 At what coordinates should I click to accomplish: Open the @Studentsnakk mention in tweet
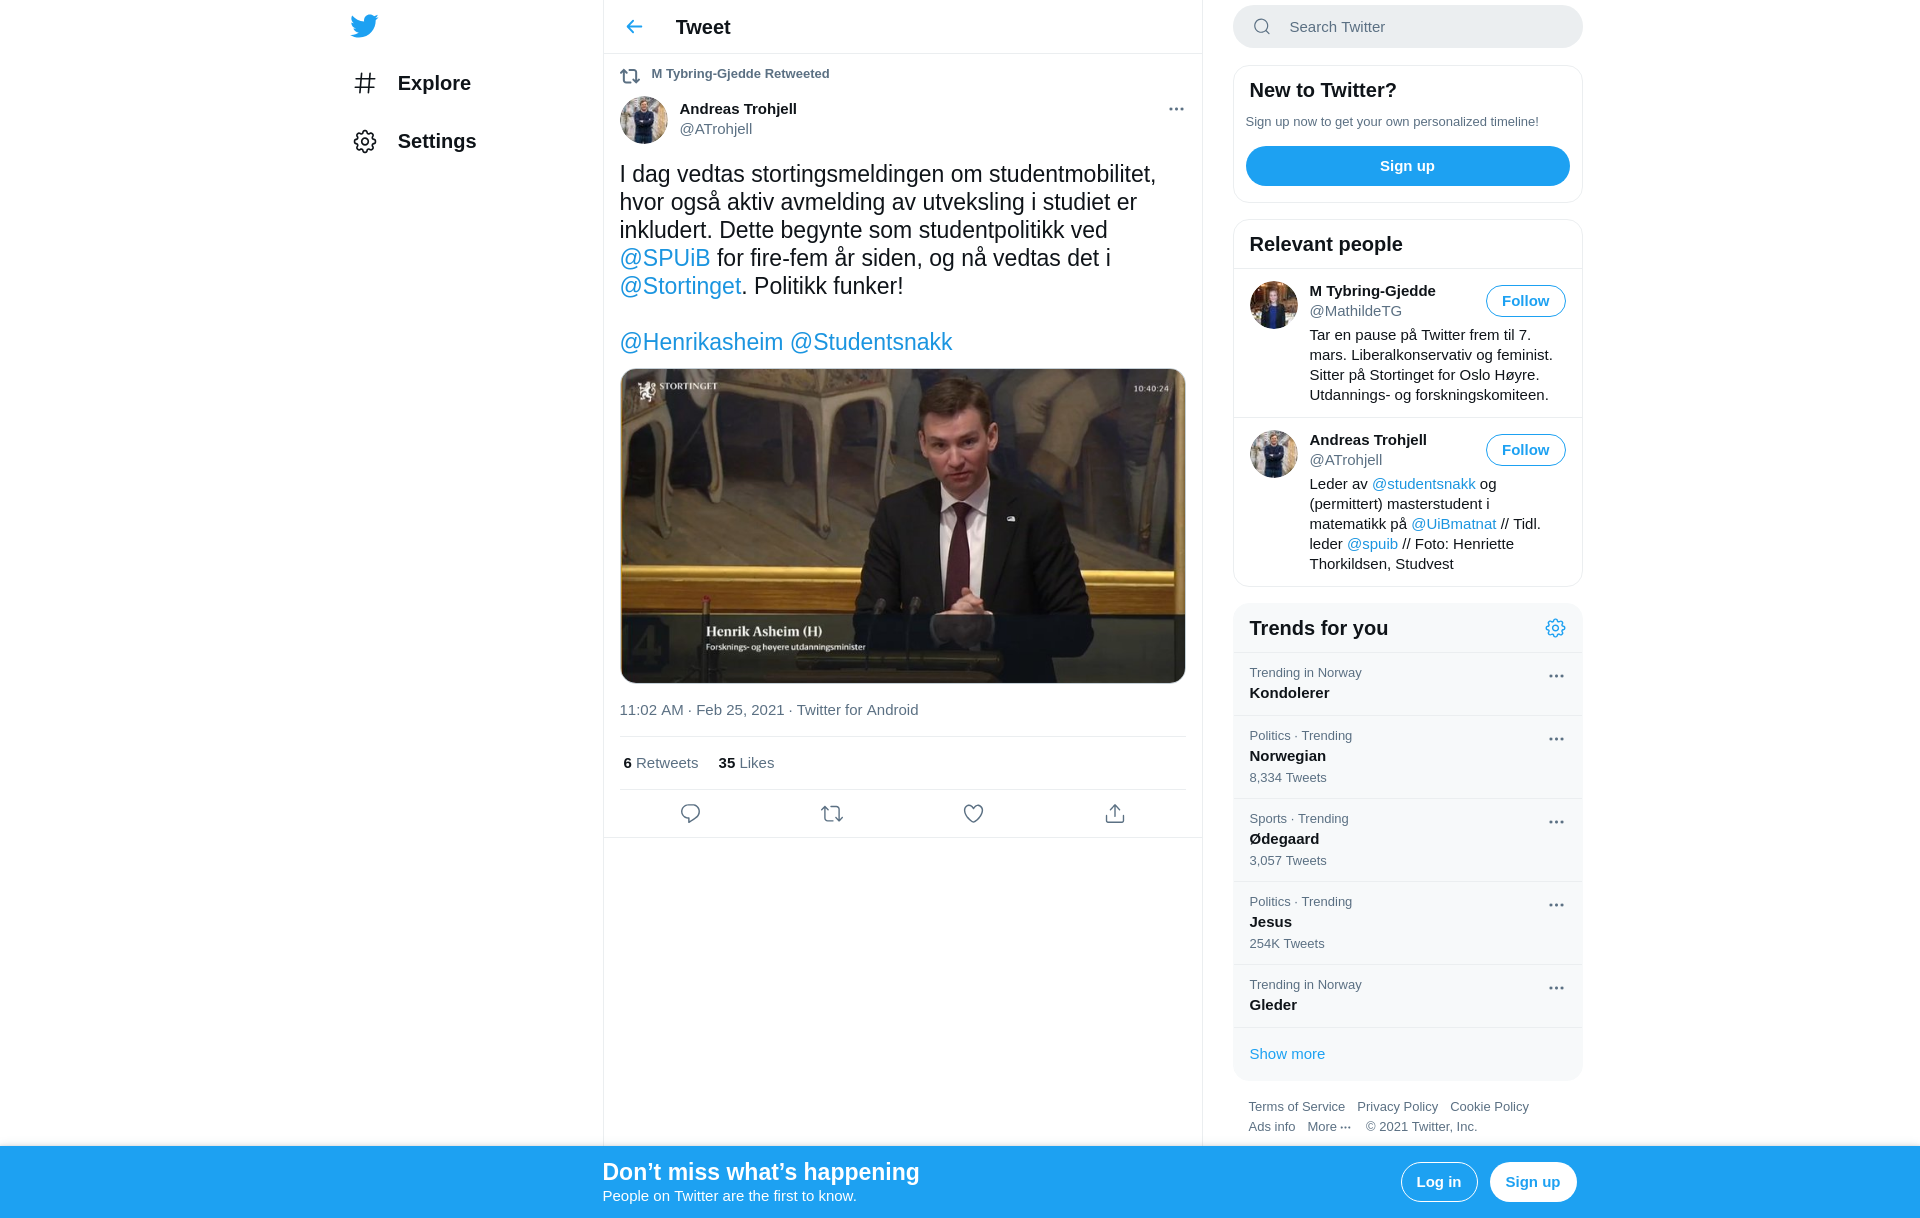871,342
